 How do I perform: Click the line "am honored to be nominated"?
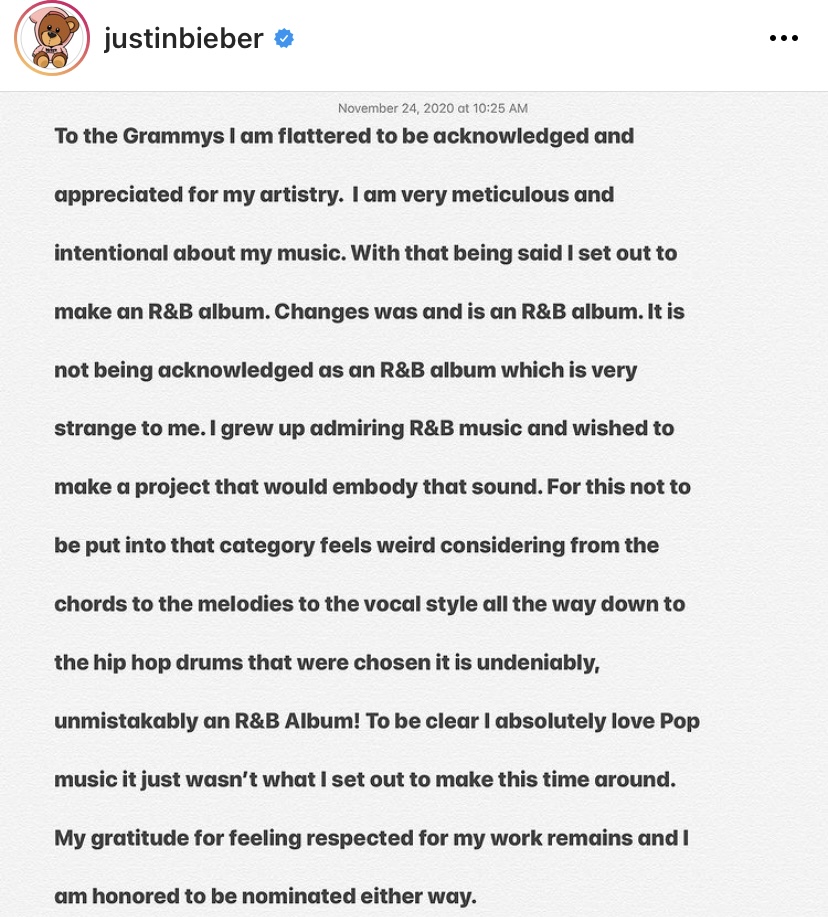pos(265,897)
